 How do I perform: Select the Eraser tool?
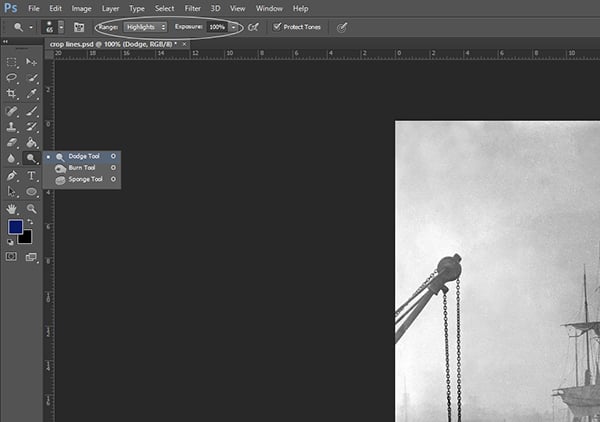(11, 143)
